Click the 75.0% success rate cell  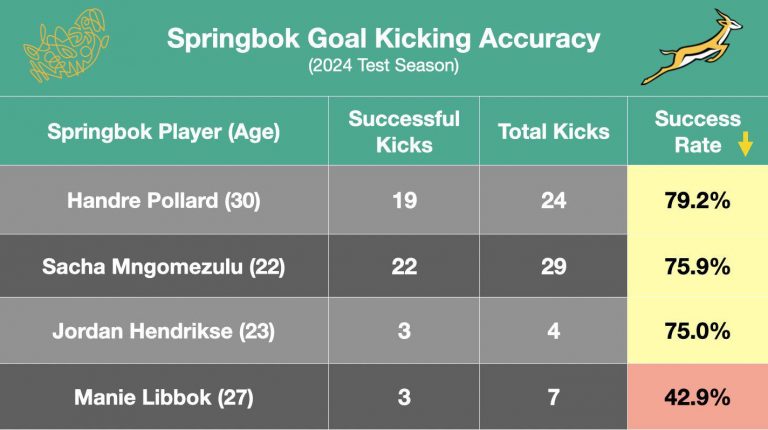tap(697, 331)
